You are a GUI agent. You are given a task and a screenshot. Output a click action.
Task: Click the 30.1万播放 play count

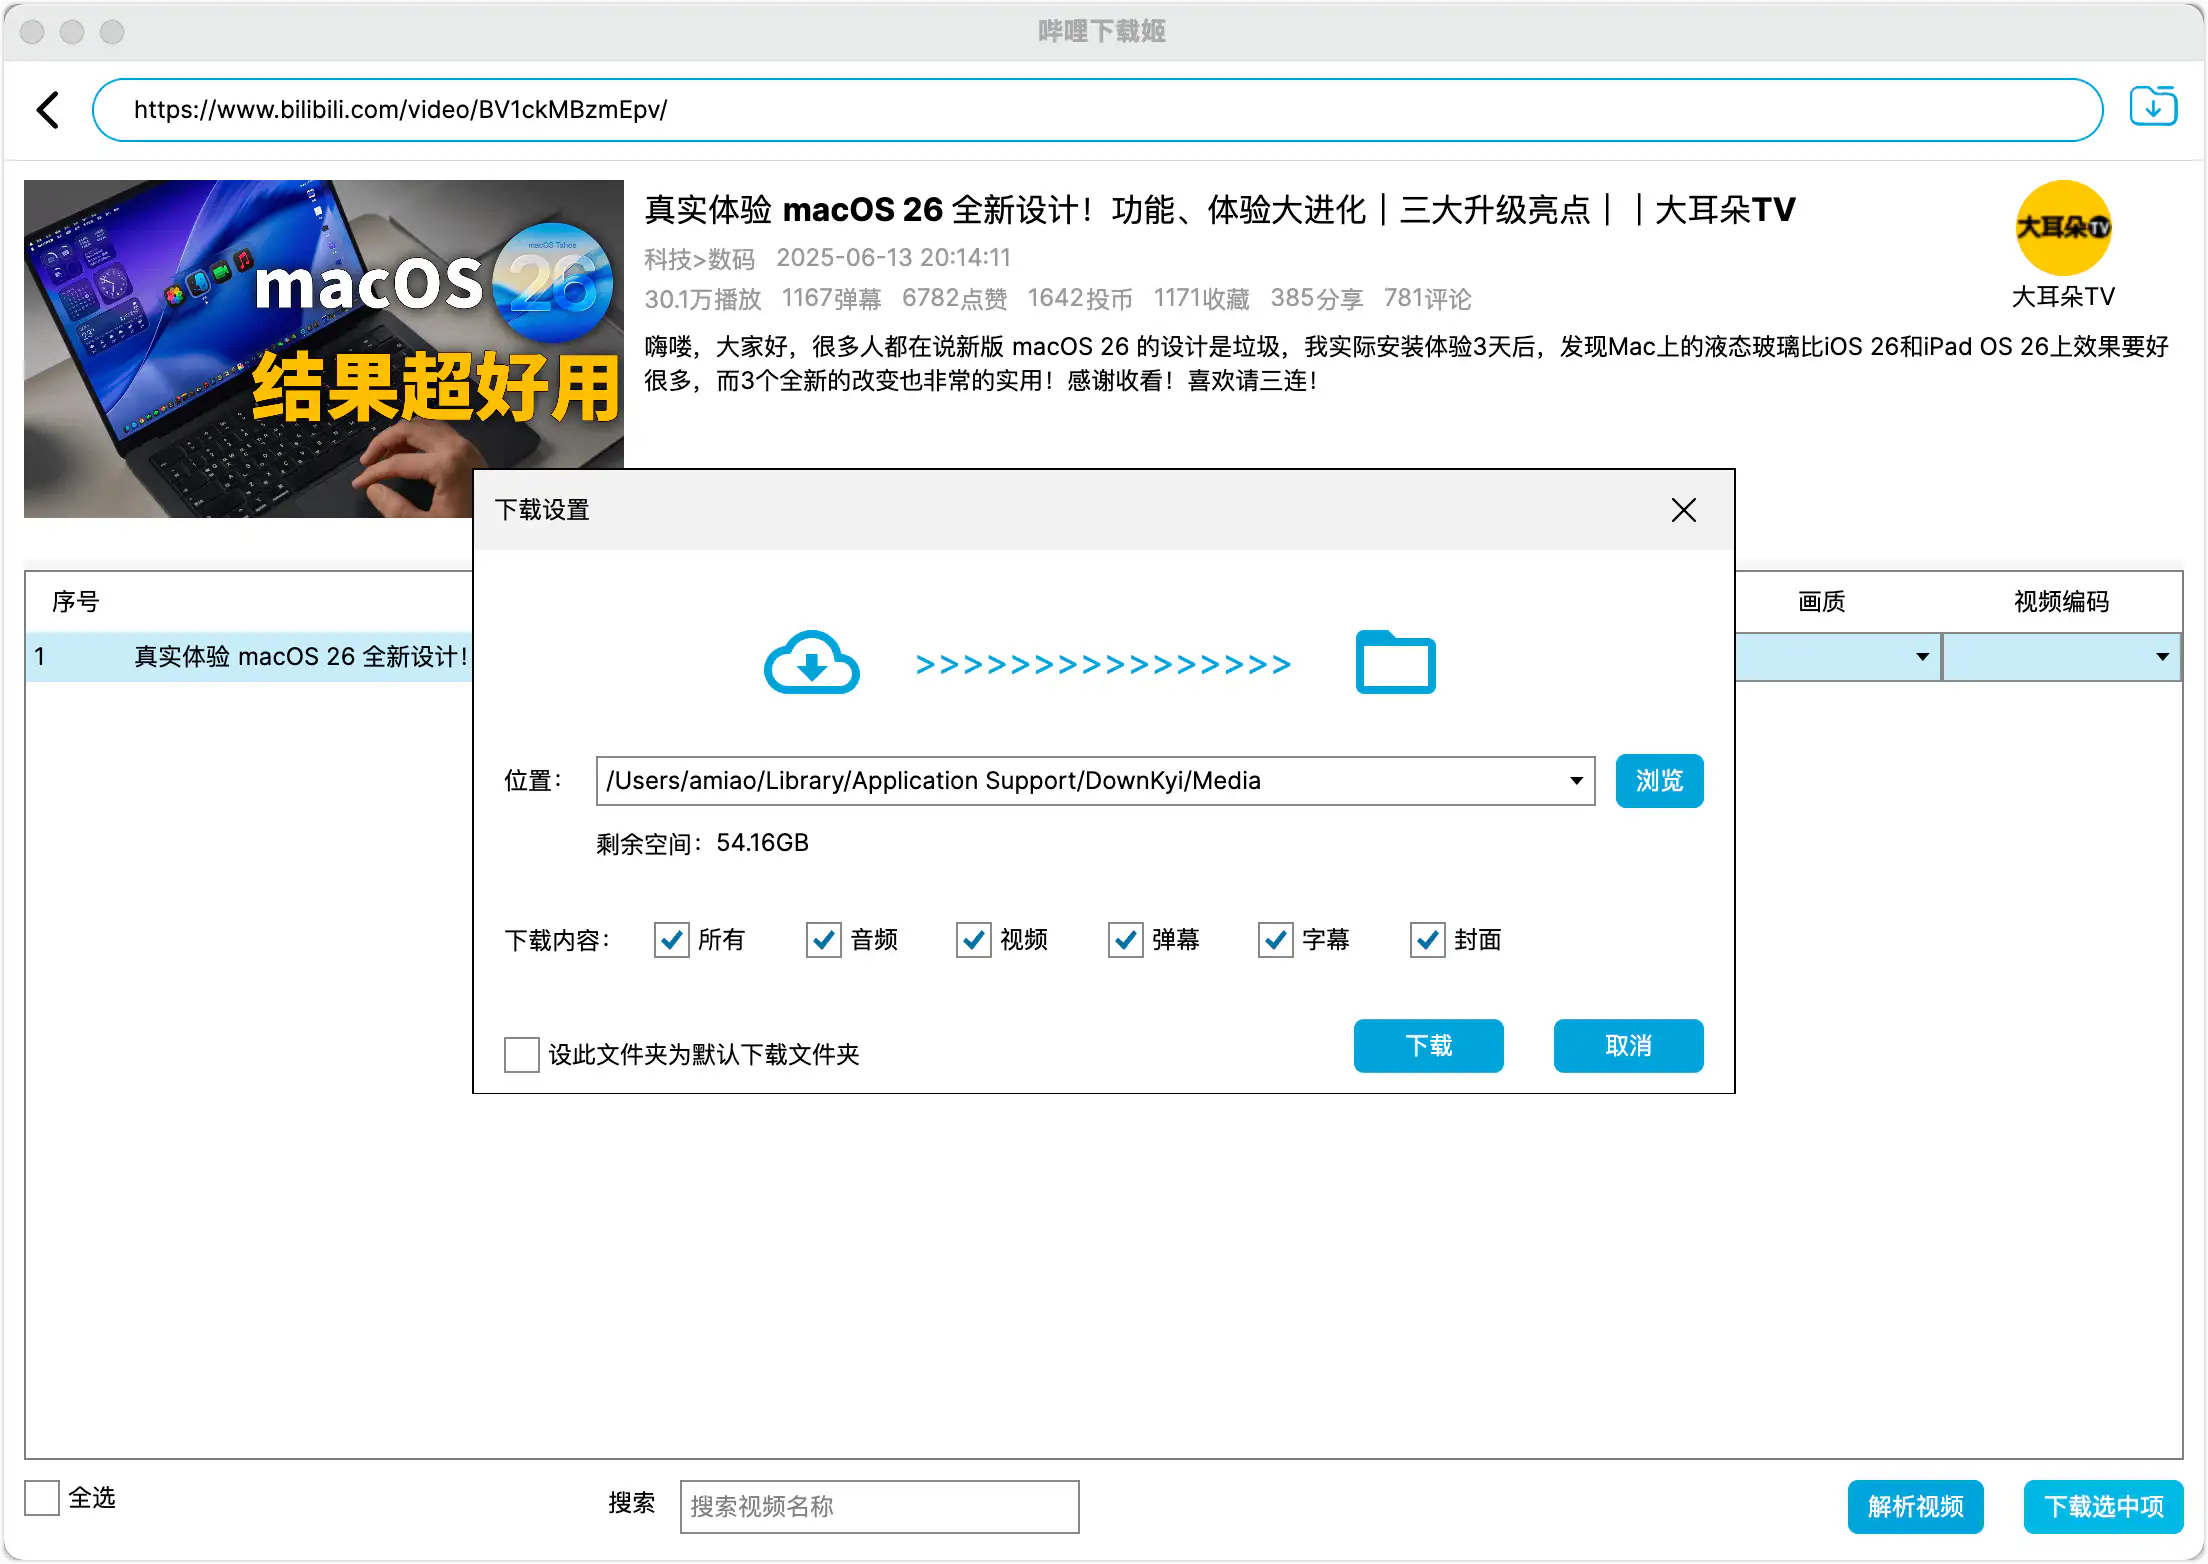(x=703, y=299)
